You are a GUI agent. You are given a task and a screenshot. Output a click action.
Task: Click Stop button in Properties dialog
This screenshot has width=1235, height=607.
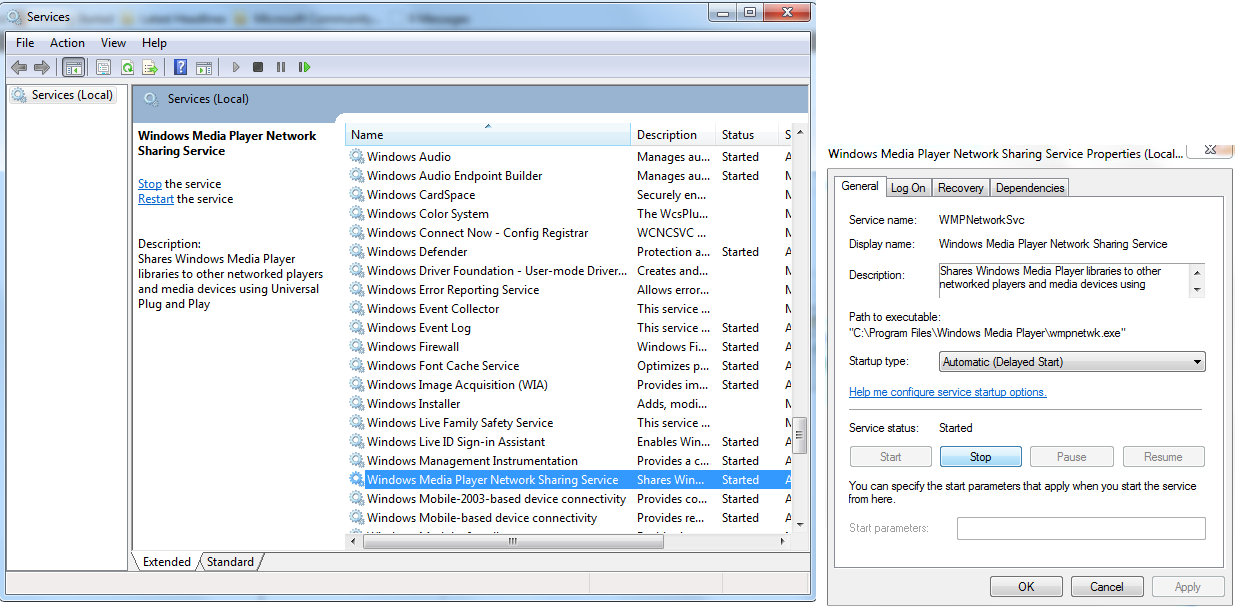[x=981, y=457]
